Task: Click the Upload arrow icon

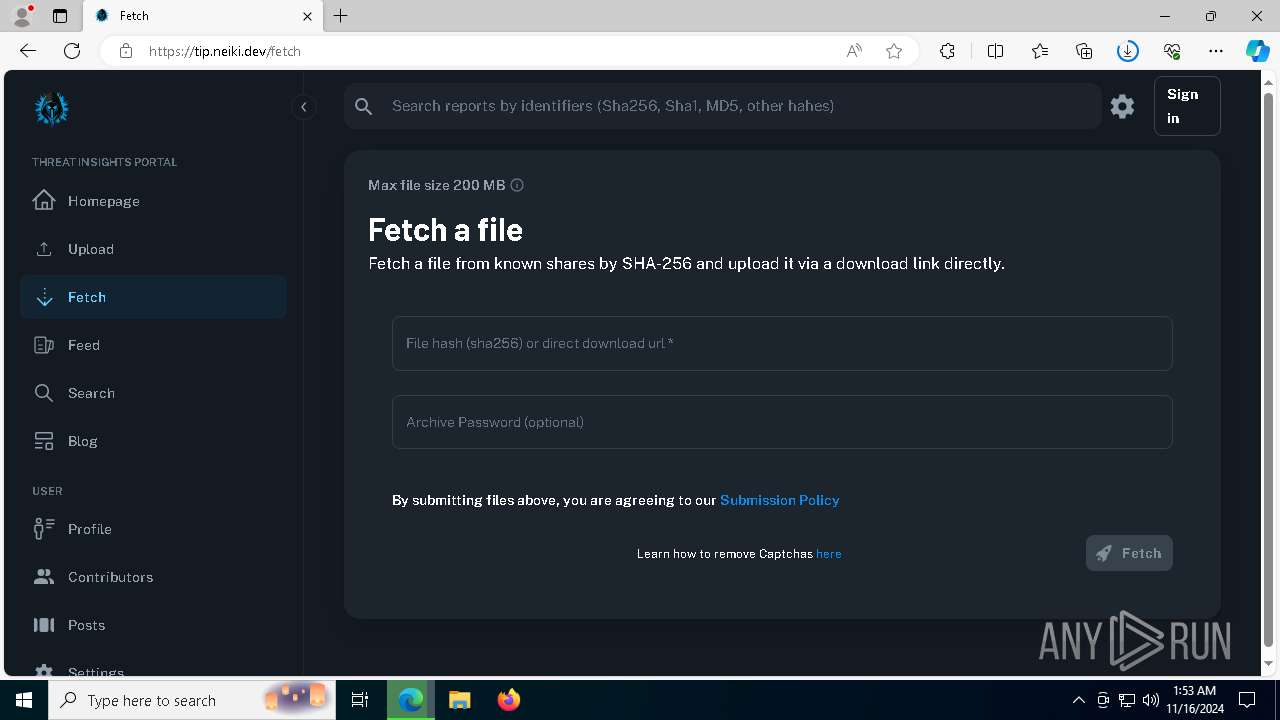Action: point(44,249)
